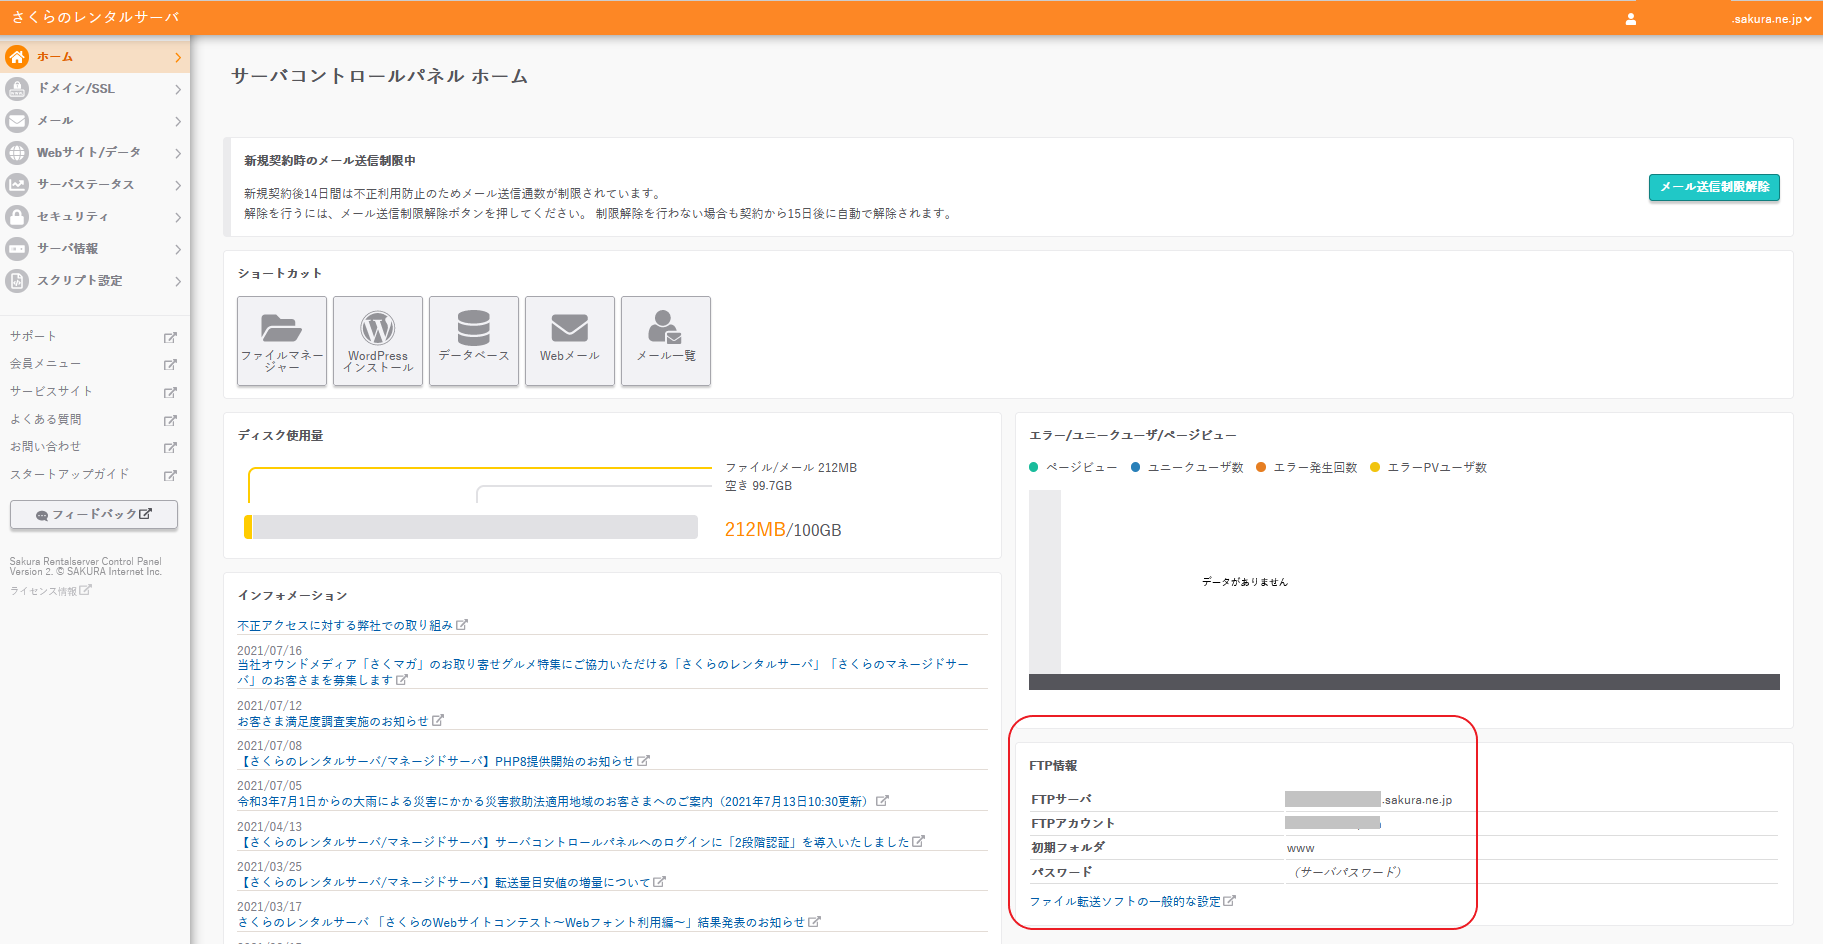
Task: Open the File Manager shortcut
Action: point(282,340)
